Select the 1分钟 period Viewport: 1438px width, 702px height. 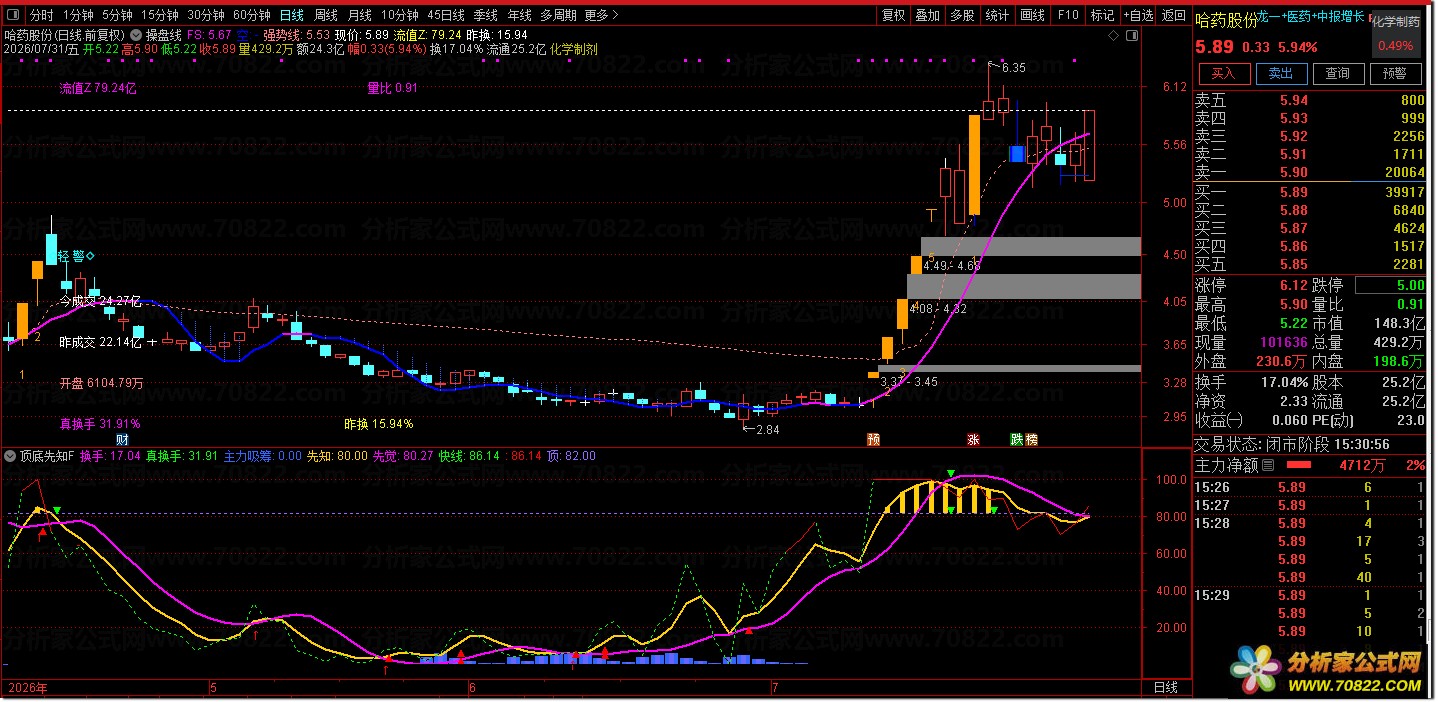point(78,15)
